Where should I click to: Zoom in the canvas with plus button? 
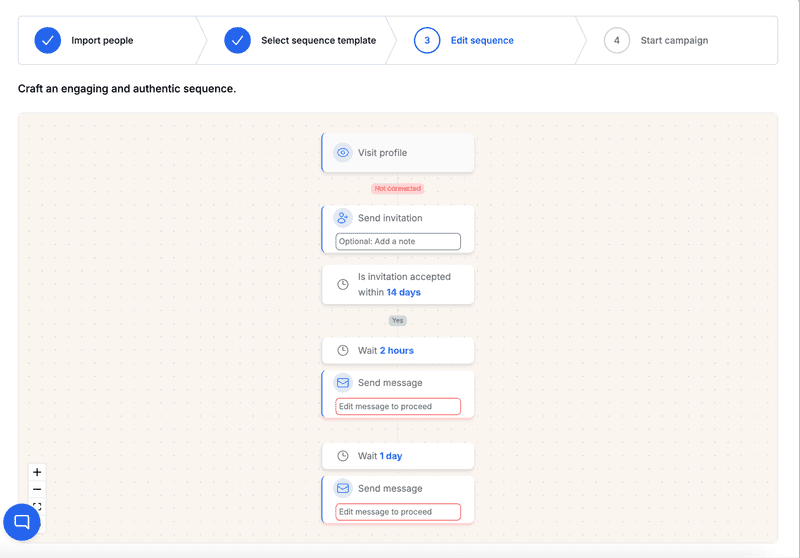click(x=37, y=472)
